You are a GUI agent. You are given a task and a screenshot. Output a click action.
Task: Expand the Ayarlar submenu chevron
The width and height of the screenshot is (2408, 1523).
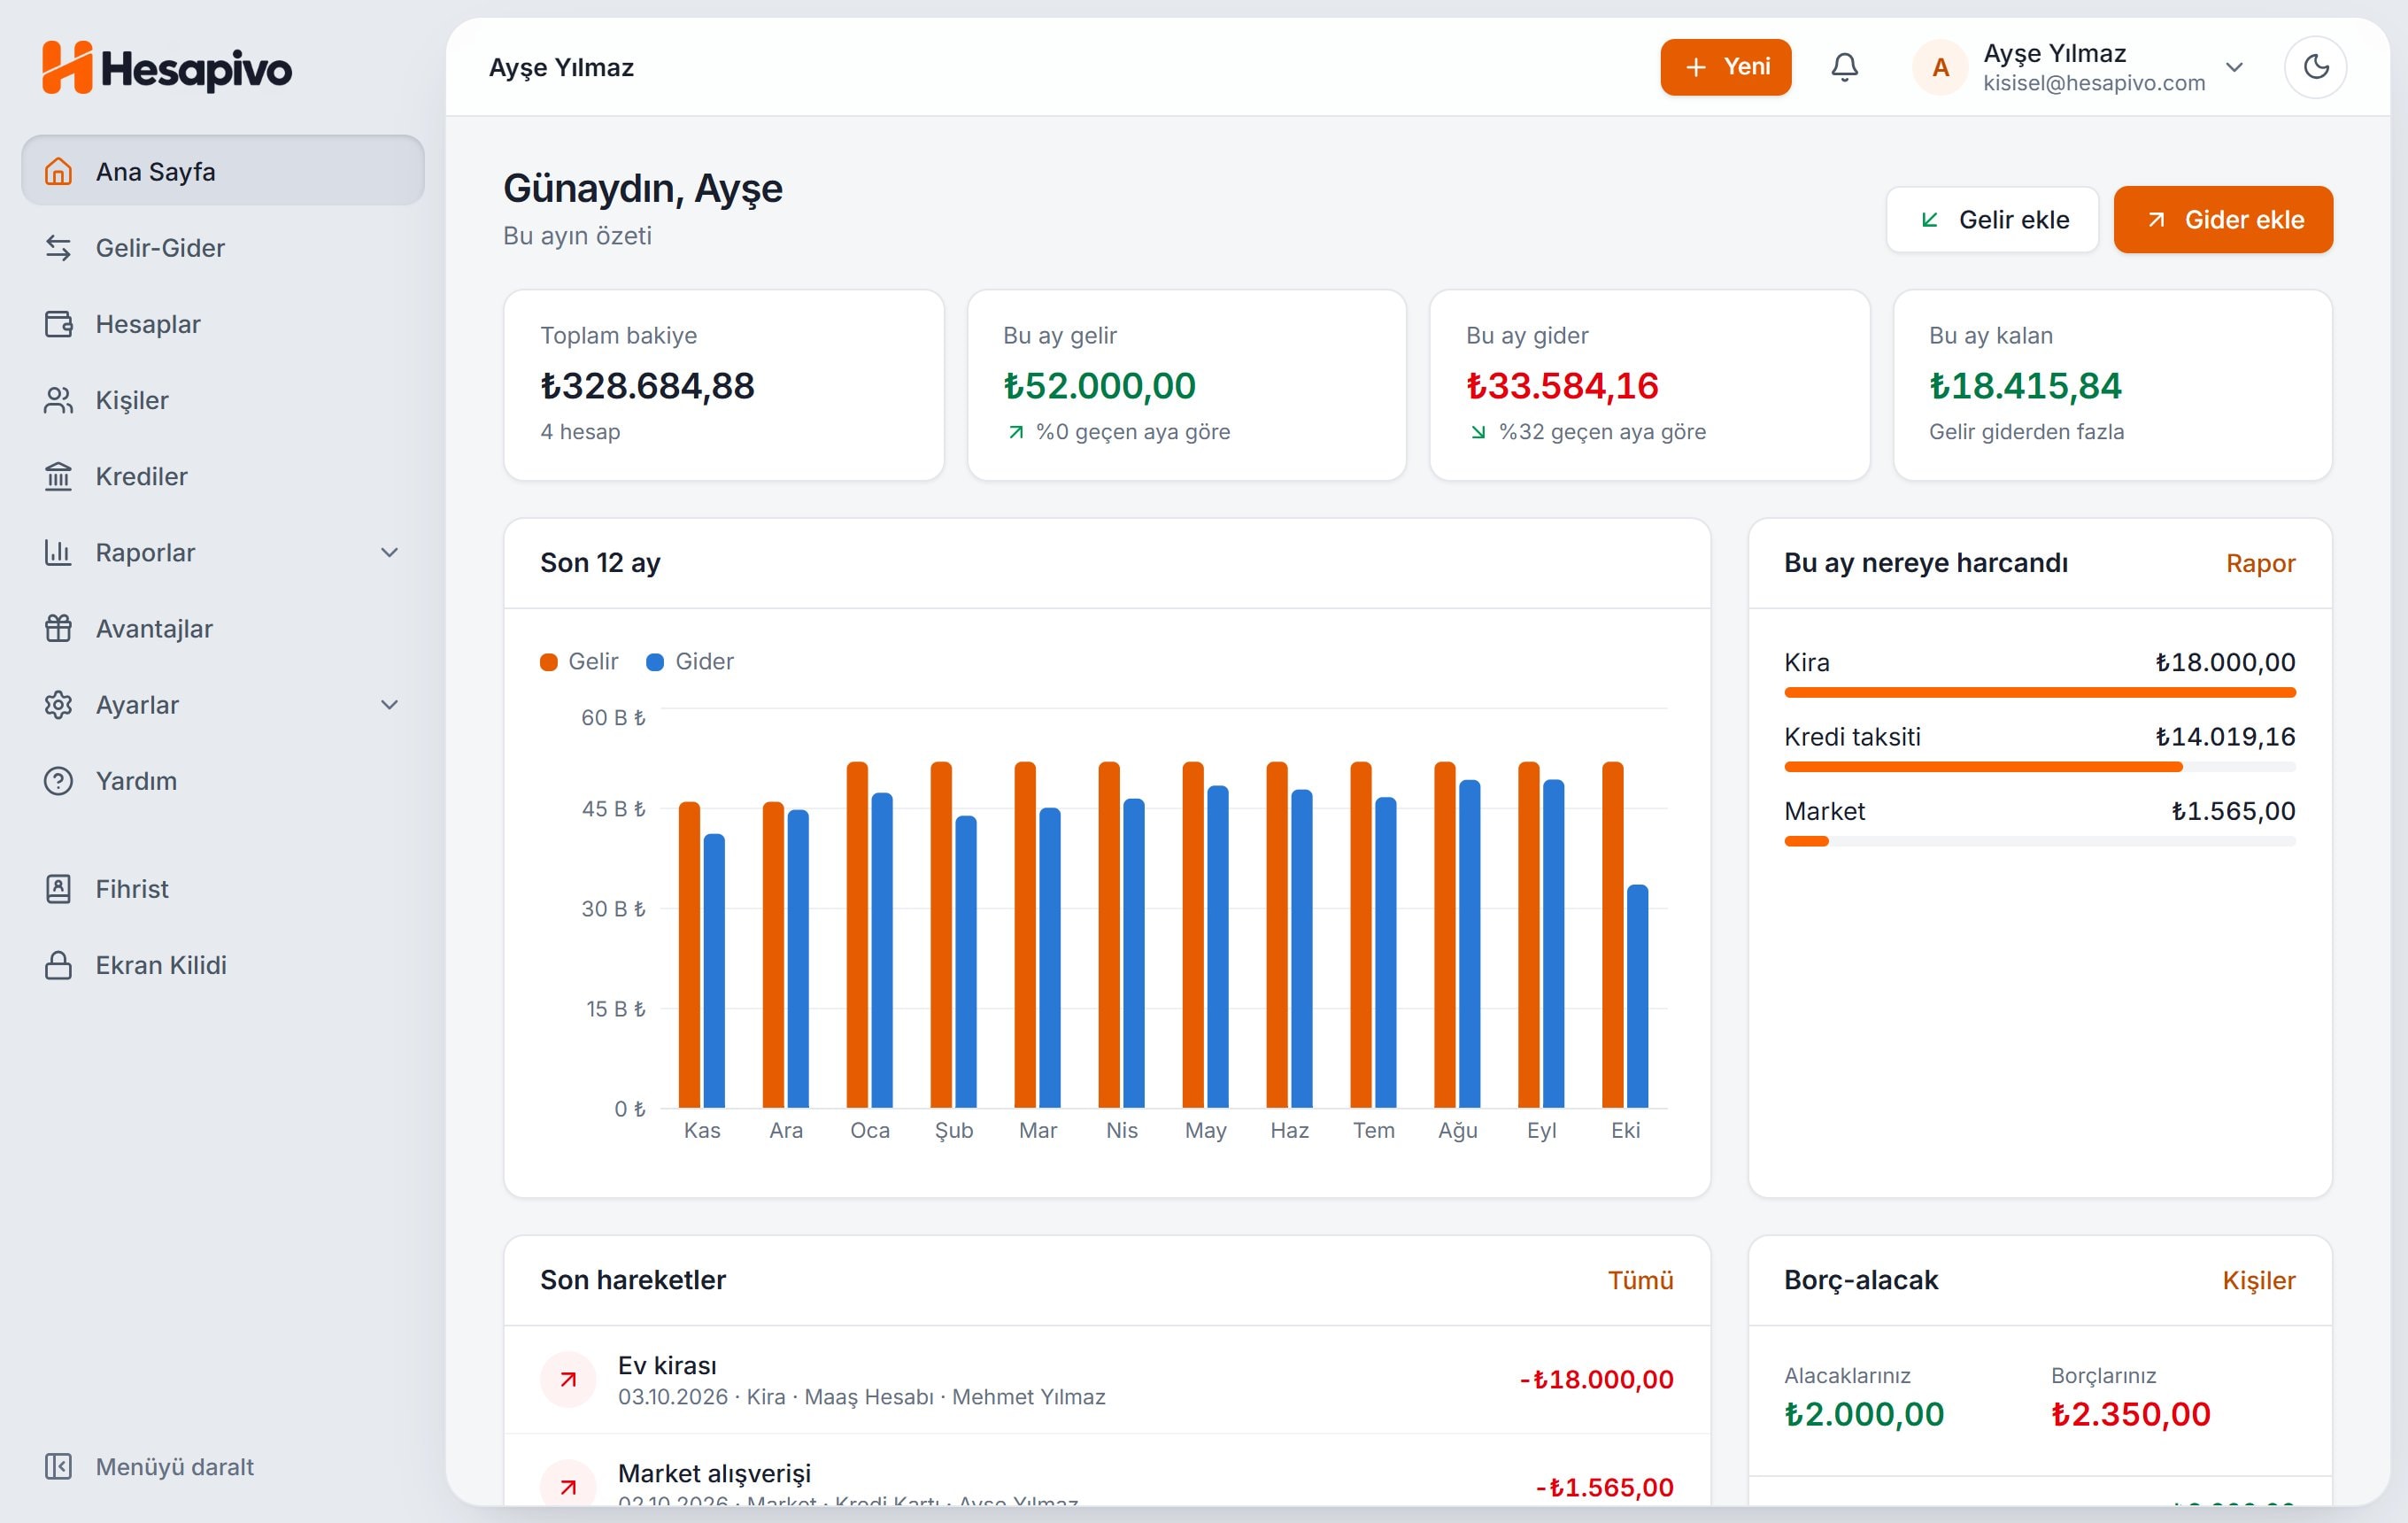coord(390,705)
